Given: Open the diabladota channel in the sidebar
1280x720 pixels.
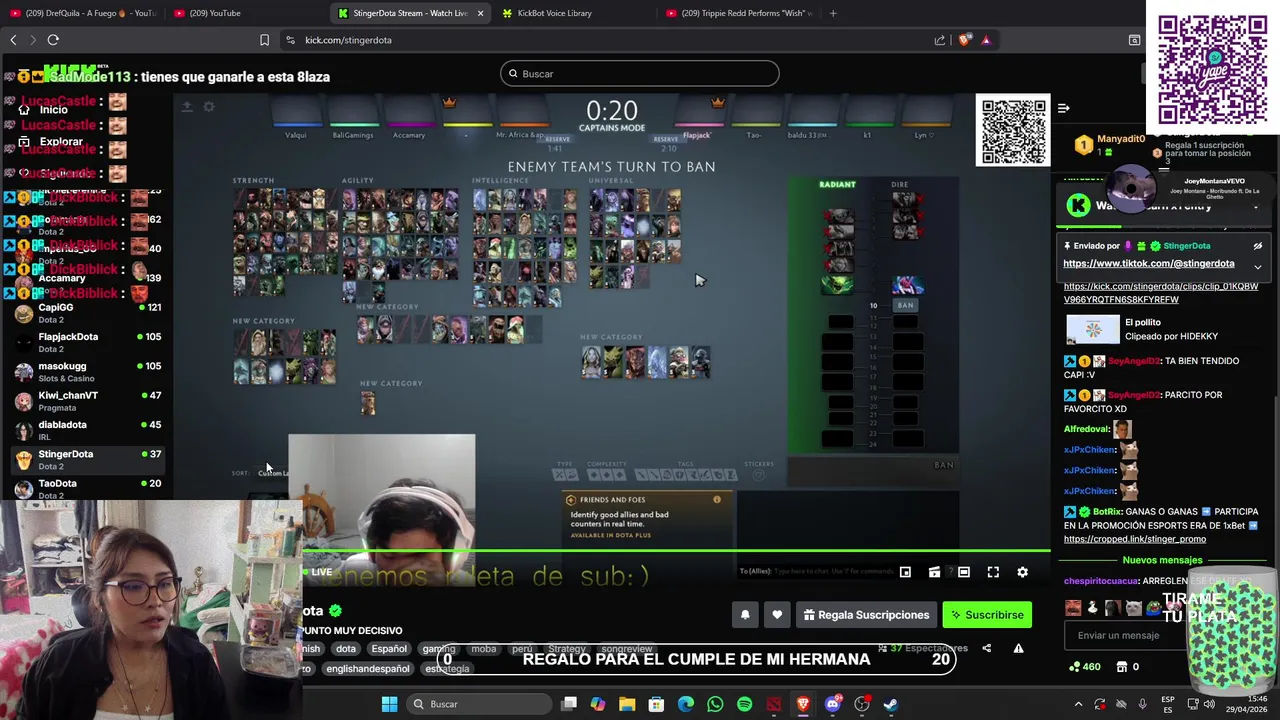Looking at the screenshot, I should (88, 430).
